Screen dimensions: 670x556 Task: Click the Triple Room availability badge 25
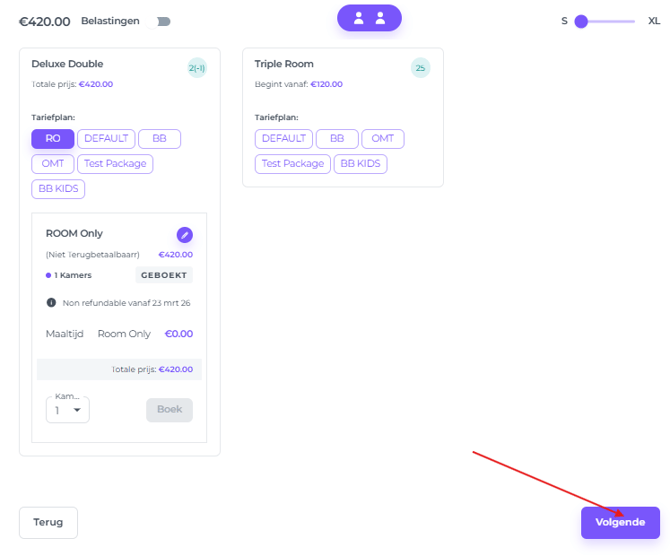pos(420,68)
